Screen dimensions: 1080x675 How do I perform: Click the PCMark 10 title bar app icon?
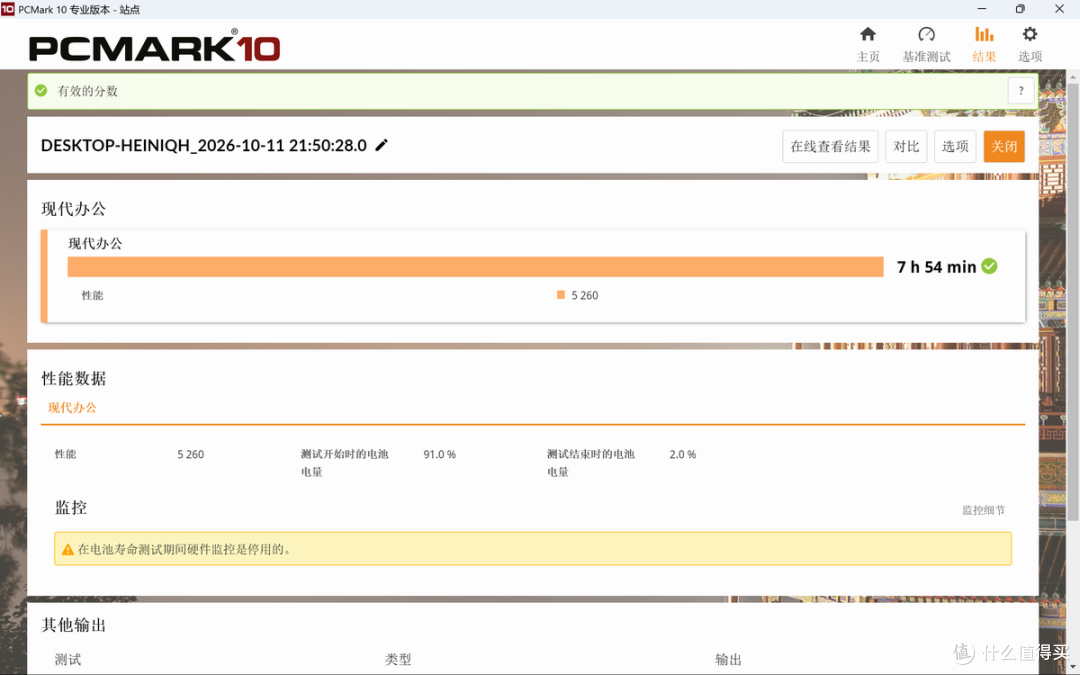pyautogui.click(x=8, y=9)
